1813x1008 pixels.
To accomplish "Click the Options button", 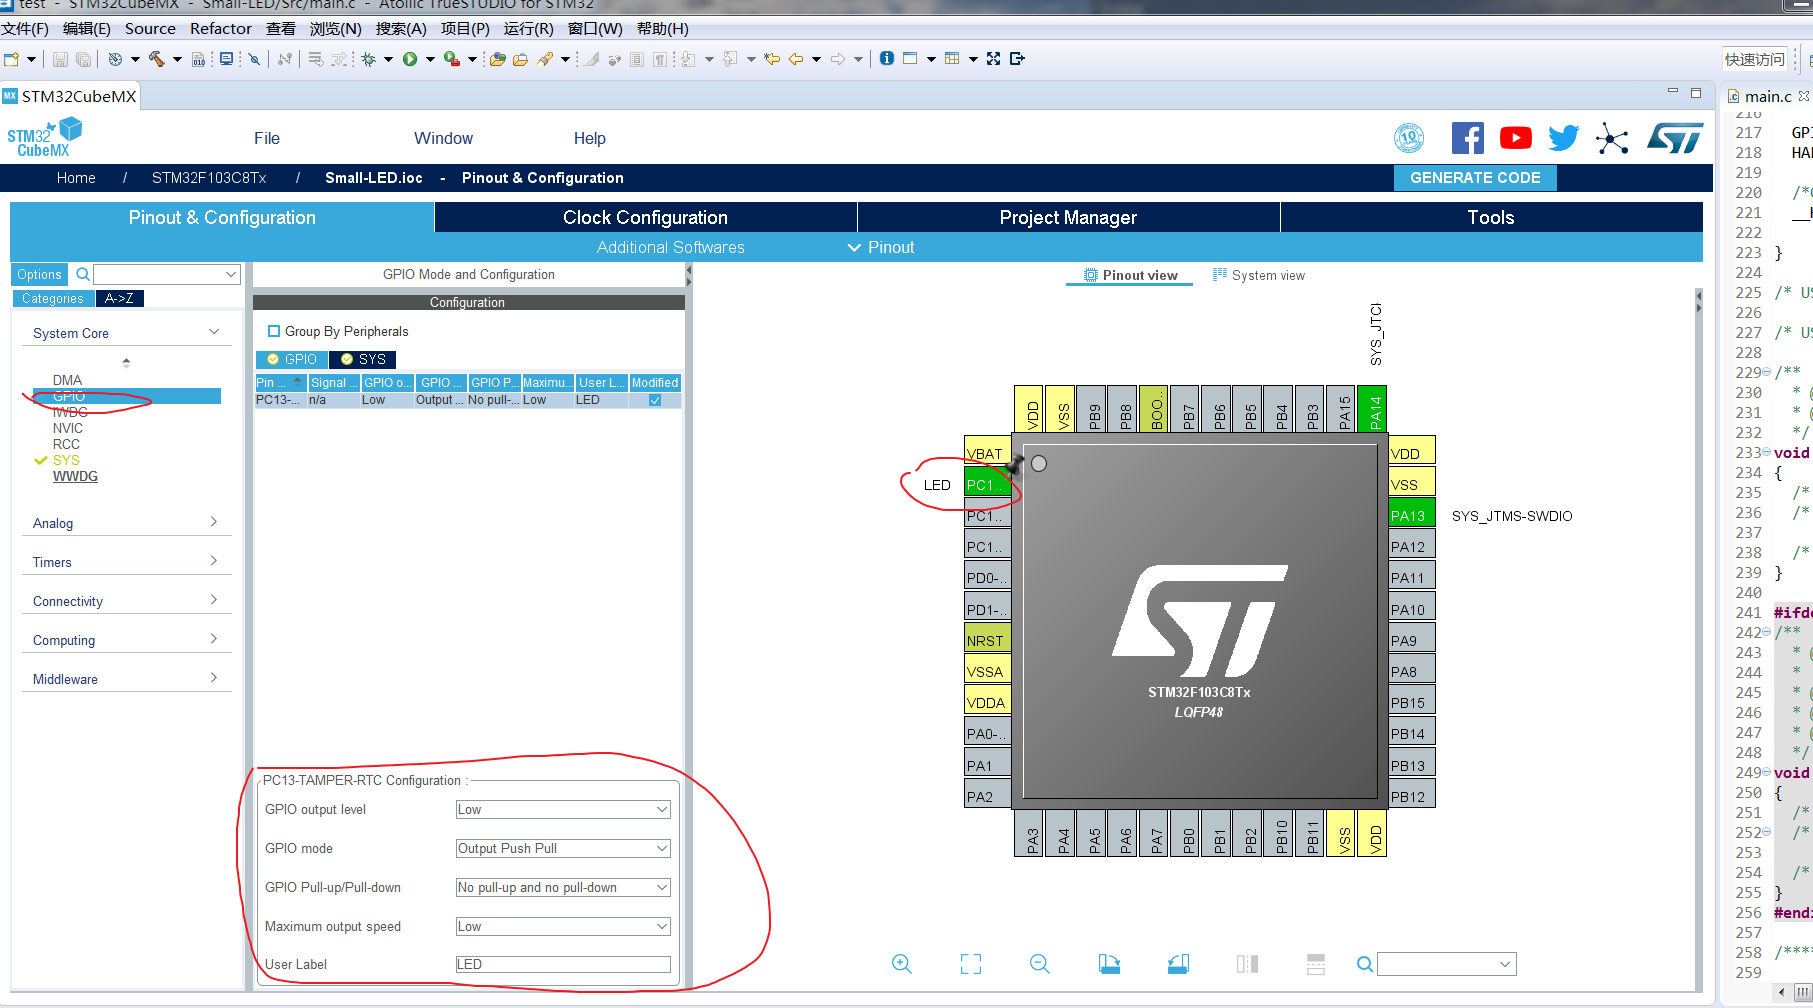I will [39, 274].
